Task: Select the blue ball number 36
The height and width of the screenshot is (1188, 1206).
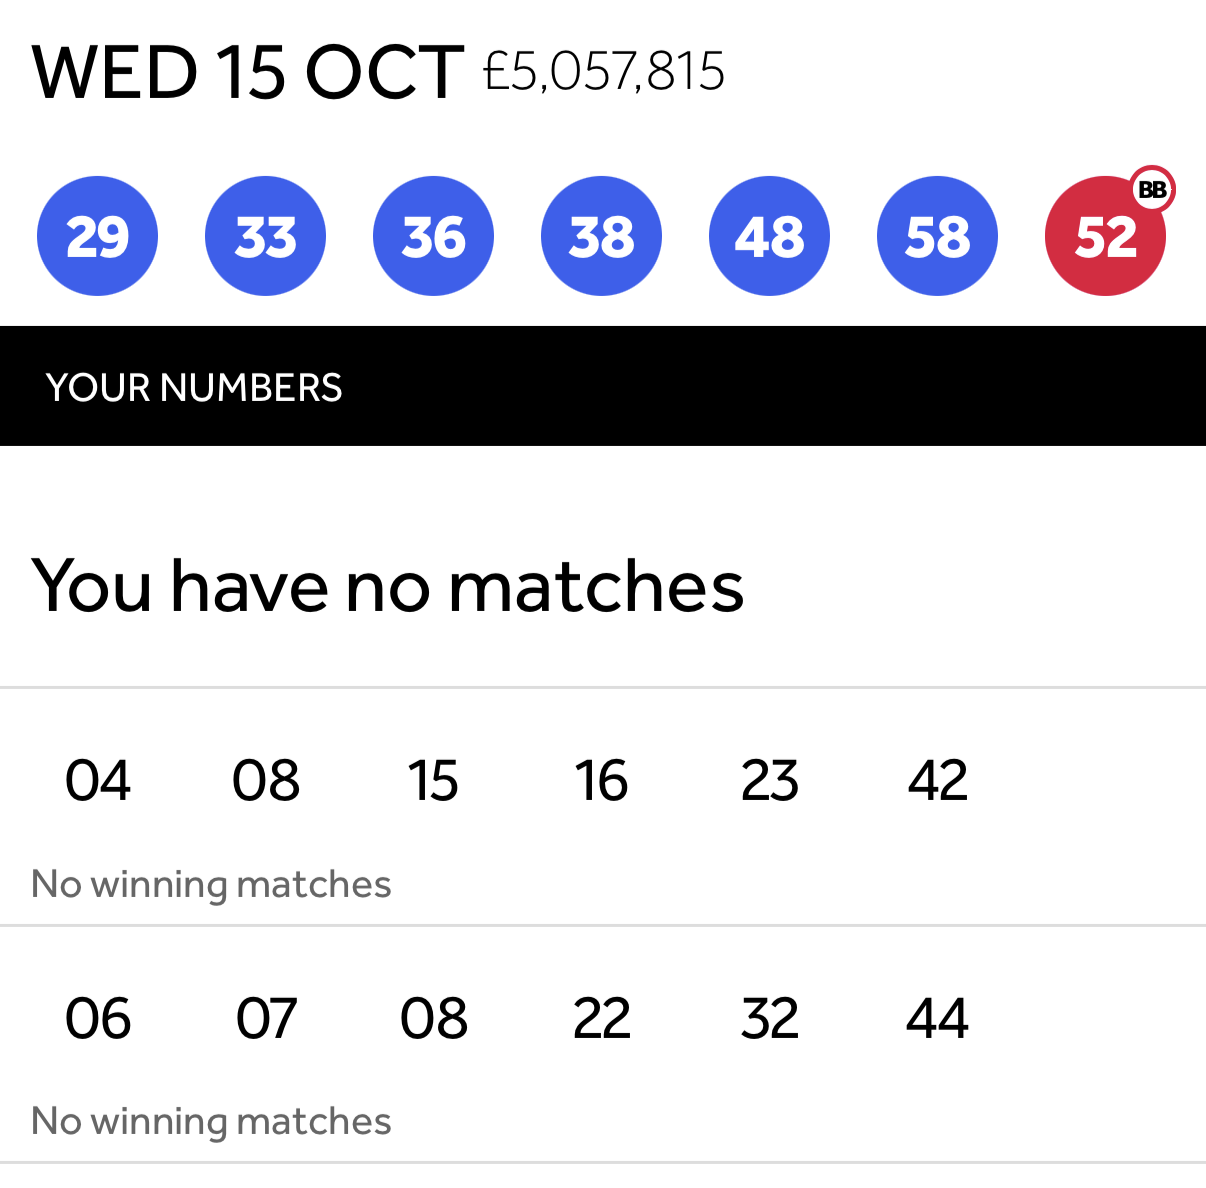Action: [433, 236]
